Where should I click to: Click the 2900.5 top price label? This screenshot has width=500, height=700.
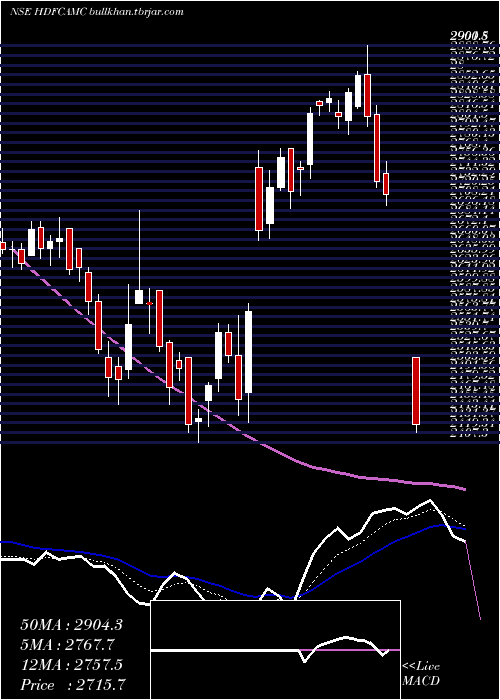tap(468, 35)
